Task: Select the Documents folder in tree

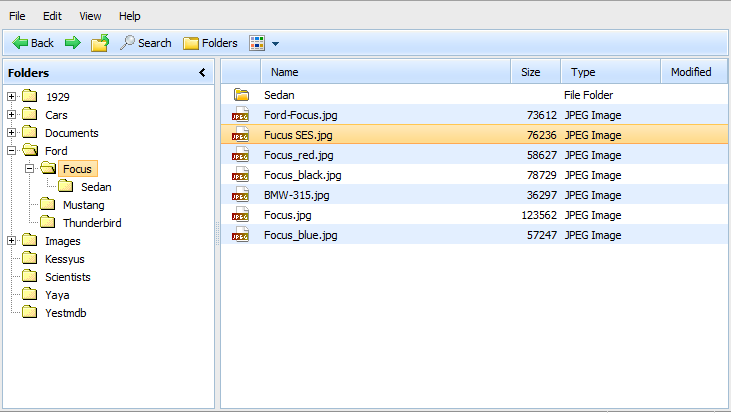Action: coord(72,133)
